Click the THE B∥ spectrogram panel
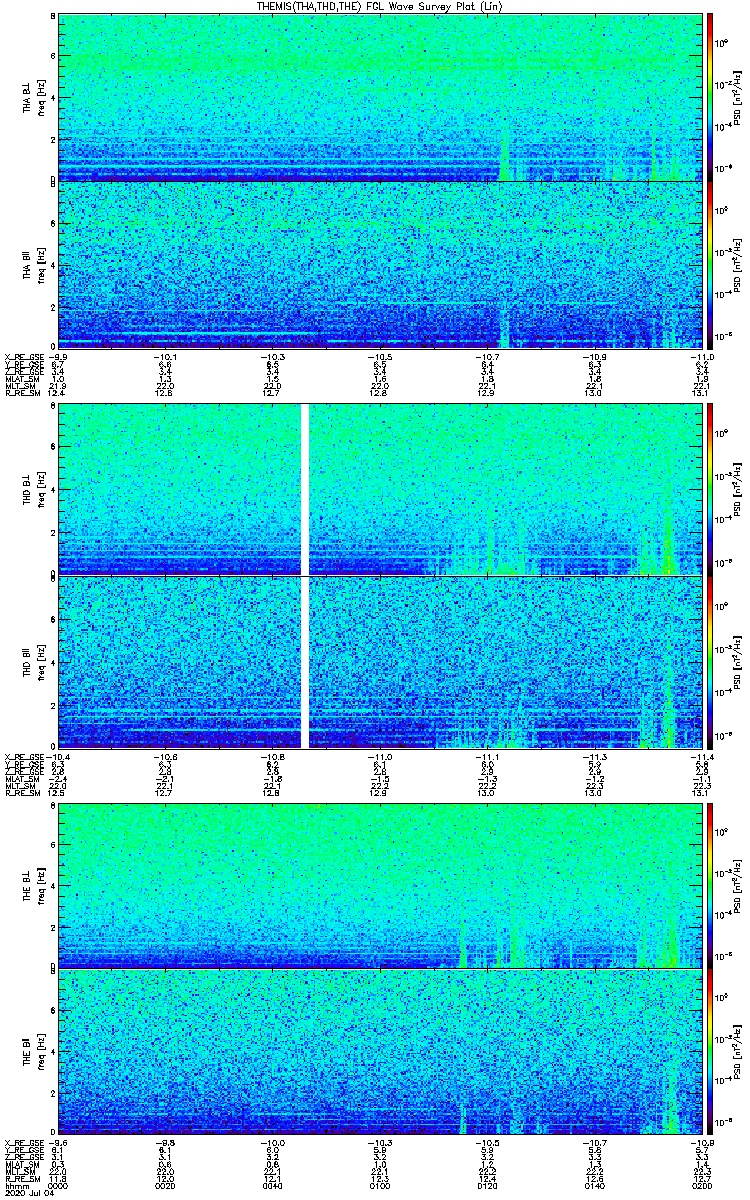 (x=379, y=1050)
